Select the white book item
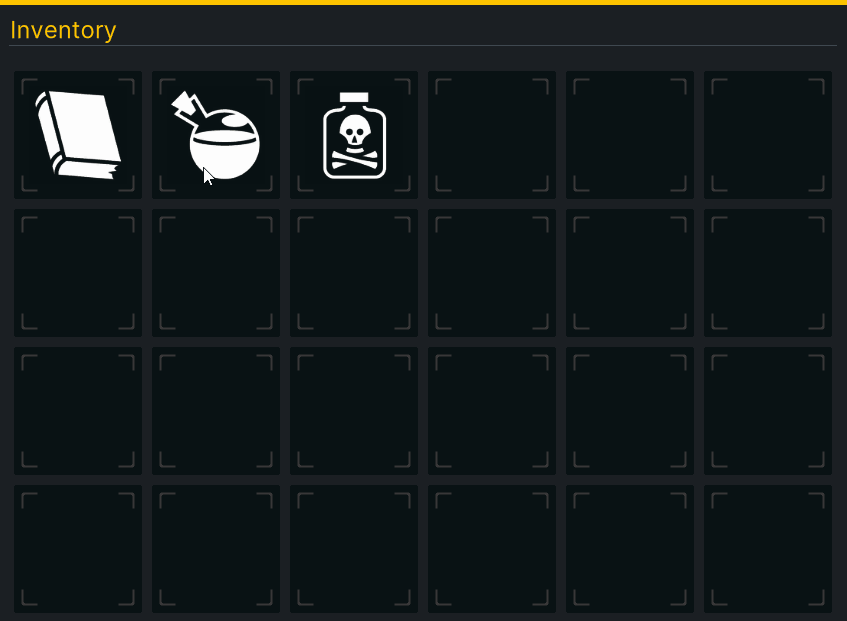This screenshot has height=621, width=847. click(x=78, y=135)
